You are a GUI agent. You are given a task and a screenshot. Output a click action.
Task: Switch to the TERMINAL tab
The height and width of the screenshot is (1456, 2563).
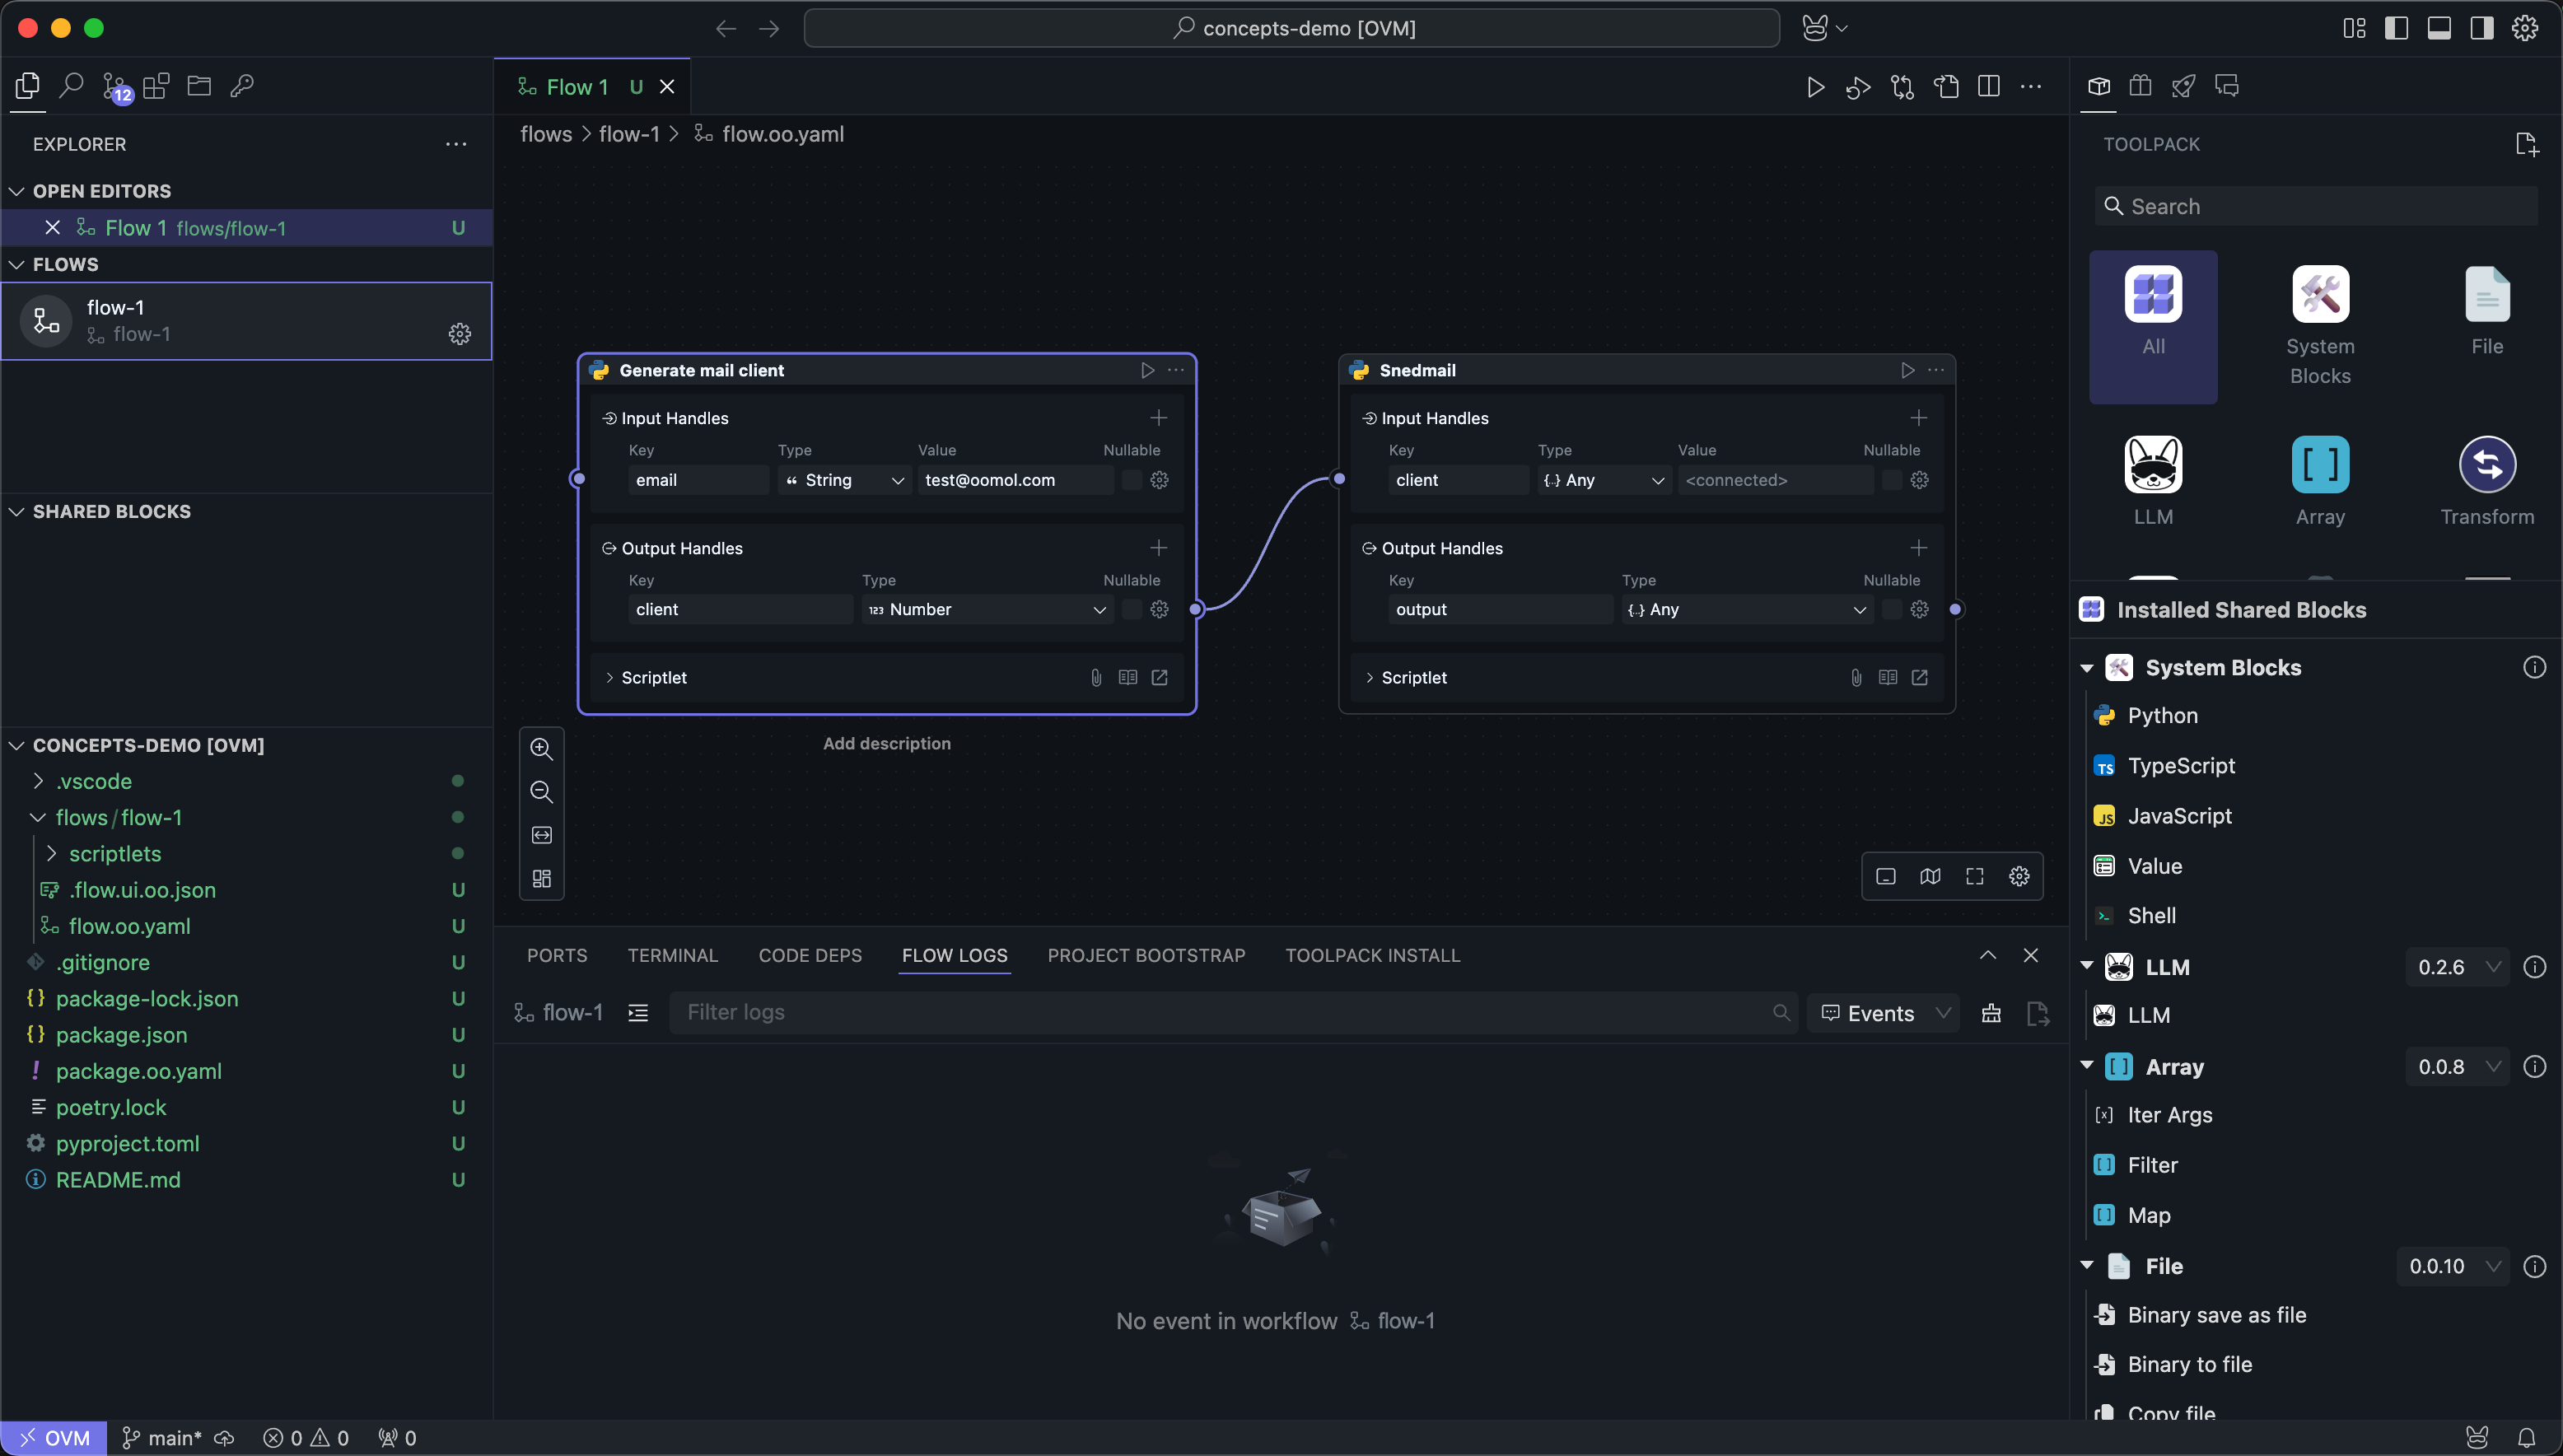coord(672,955)
